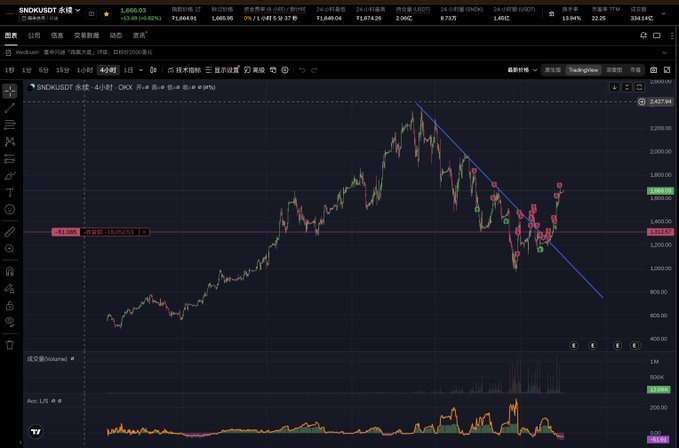Expand the top stats bar chevron
This screenshot has width=679, height=448.
(663, 14)
